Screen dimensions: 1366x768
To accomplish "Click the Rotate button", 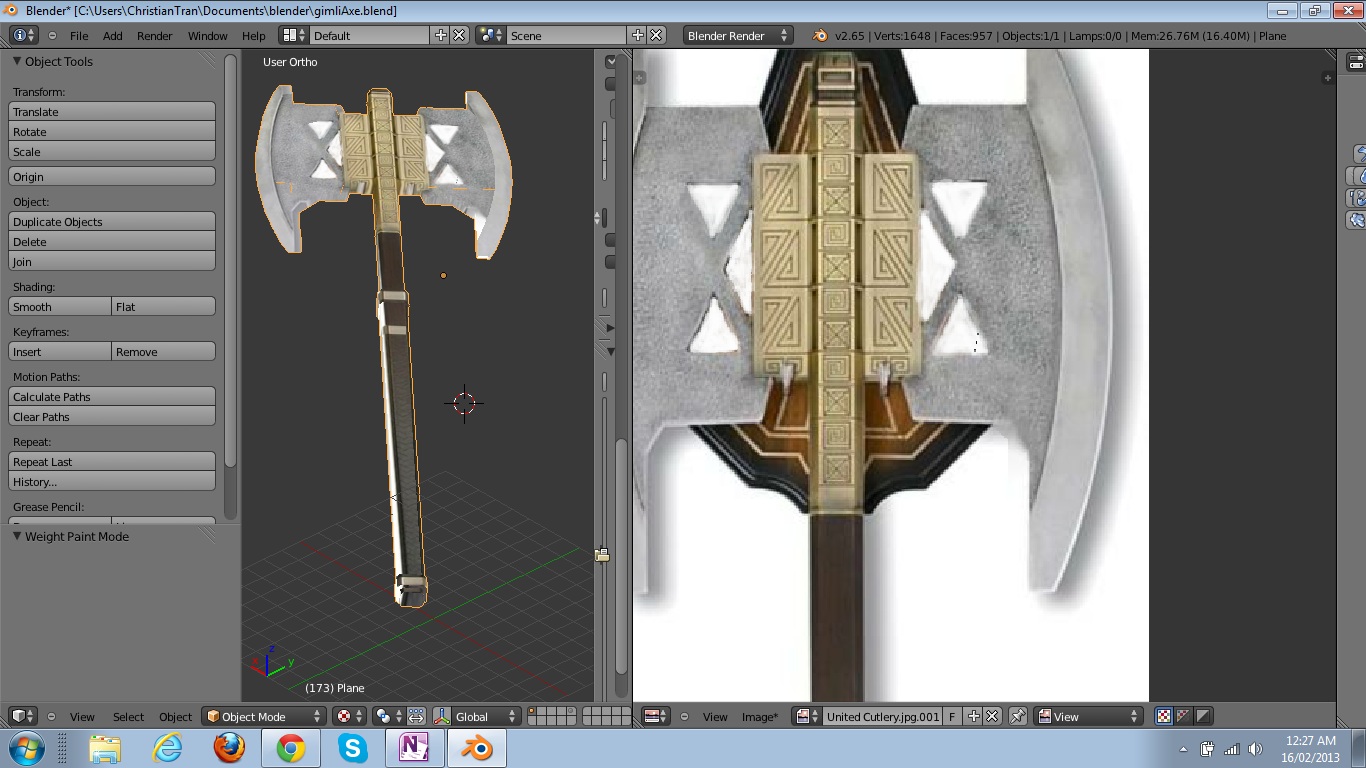I will (x=112, y=132).
